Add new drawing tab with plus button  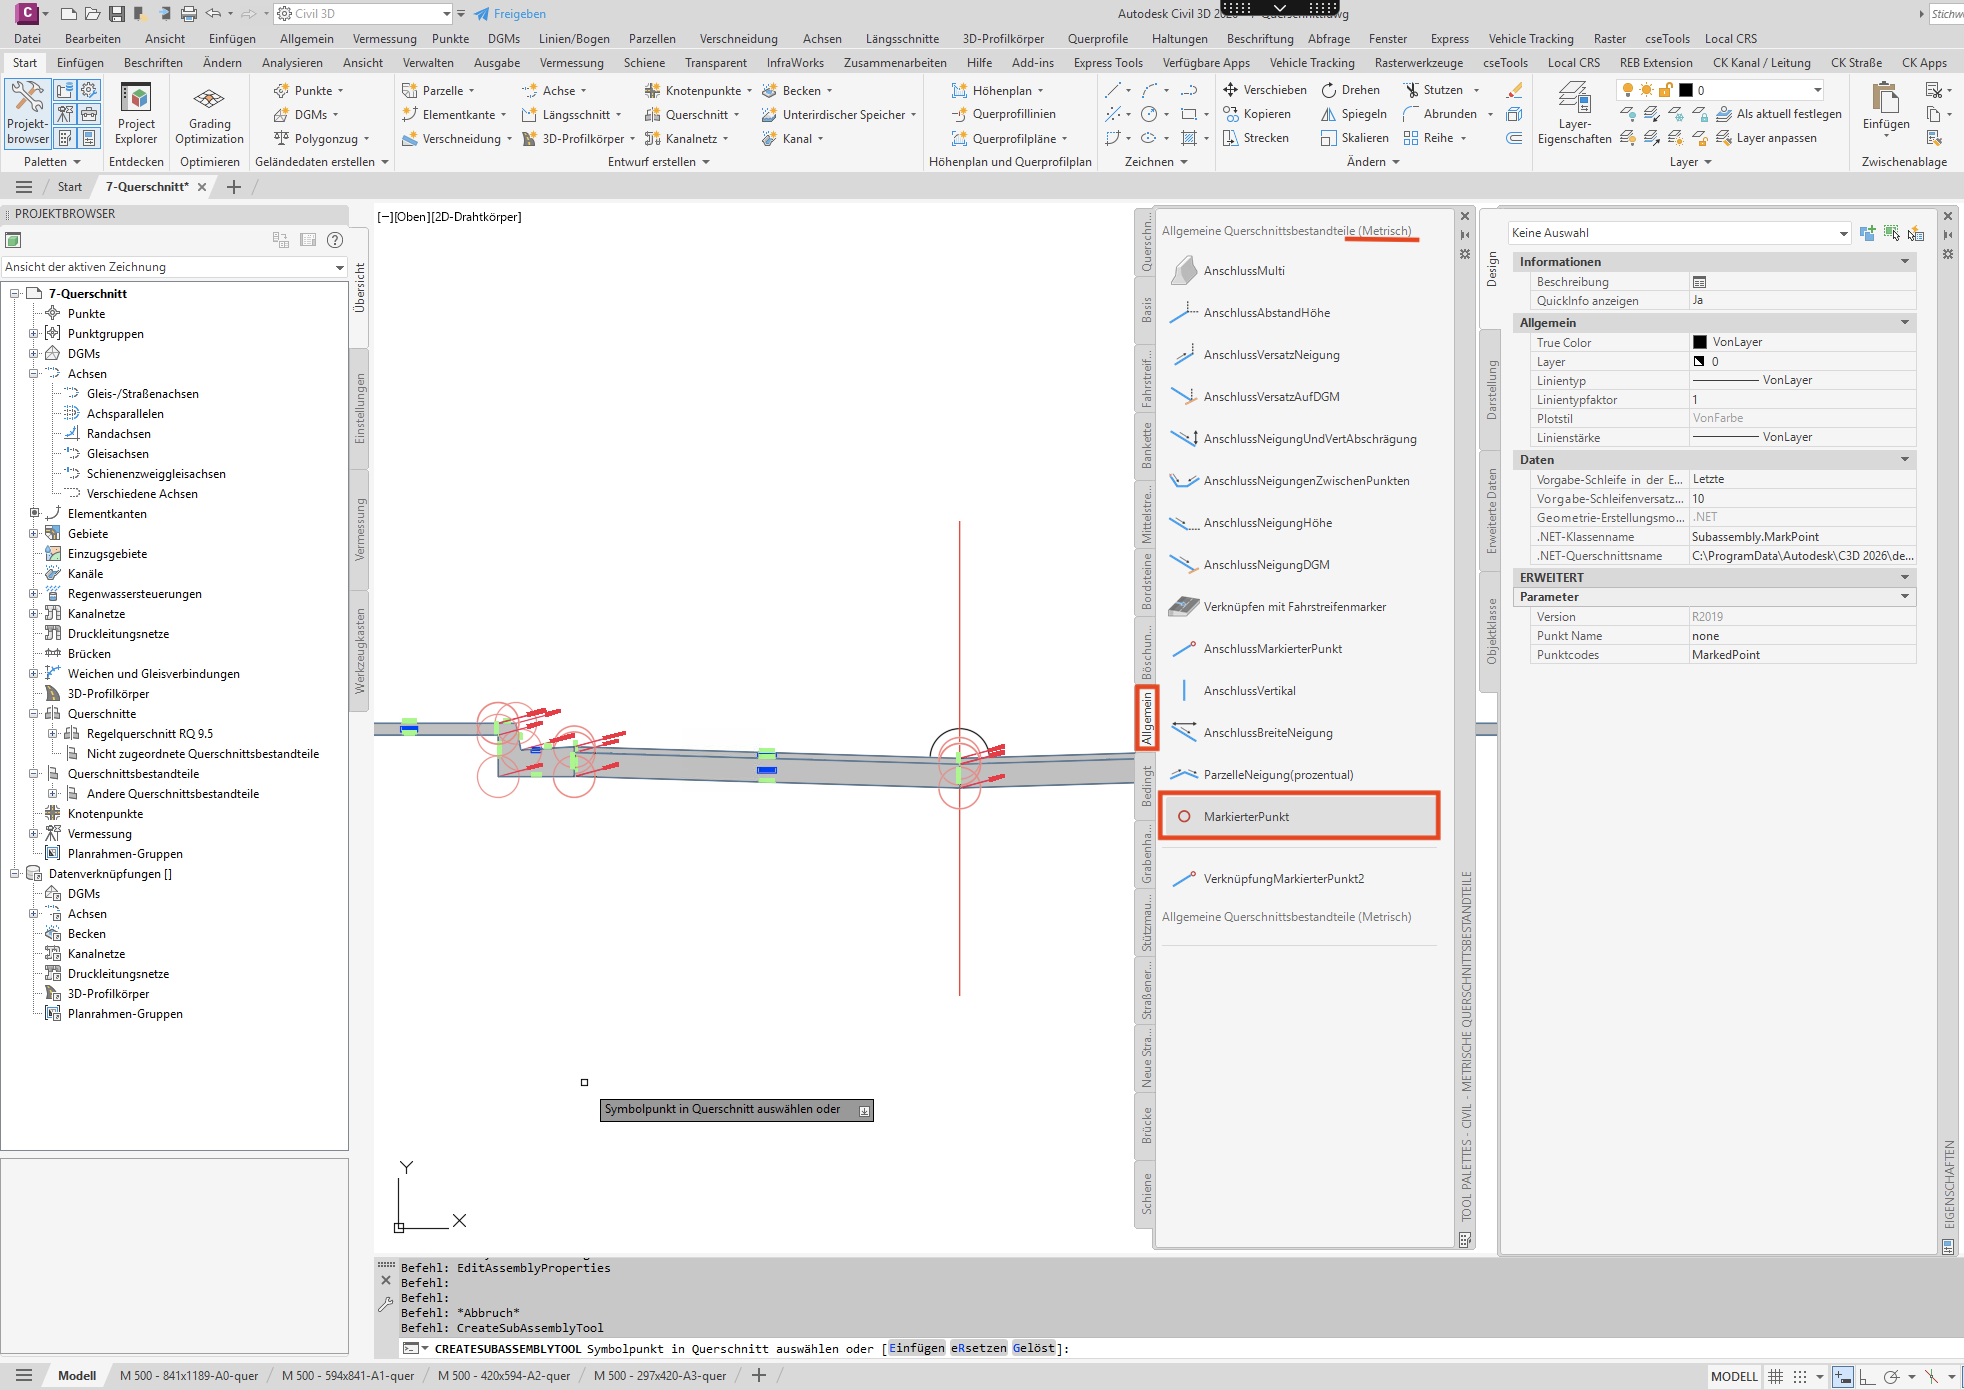click(x=234, y=187)
